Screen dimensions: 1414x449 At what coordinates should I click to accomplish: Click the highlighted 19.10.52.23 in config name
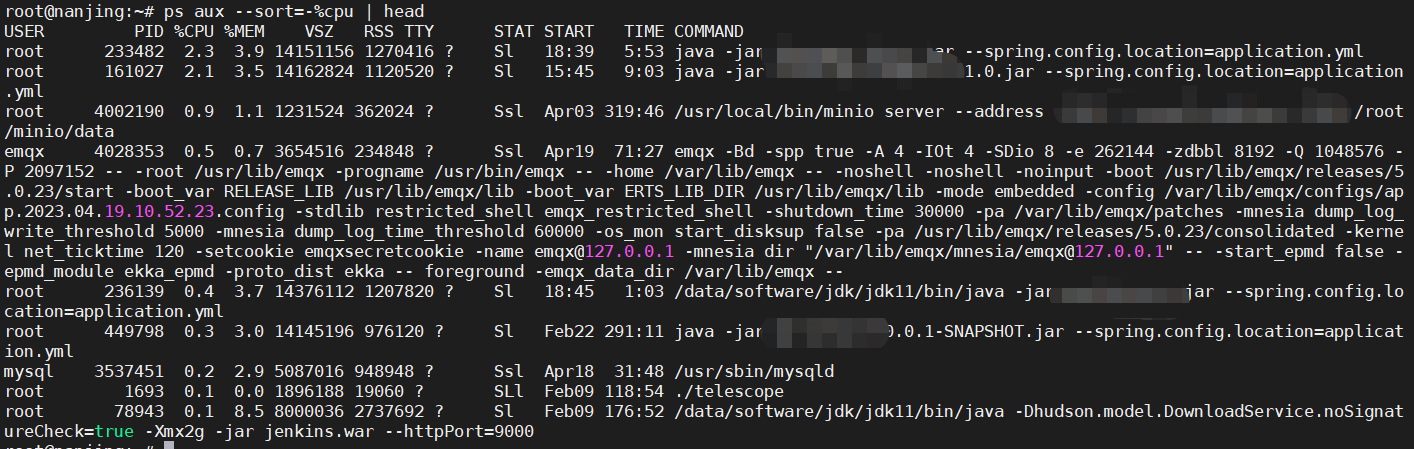pyautogui.click(x=160, y=211)
